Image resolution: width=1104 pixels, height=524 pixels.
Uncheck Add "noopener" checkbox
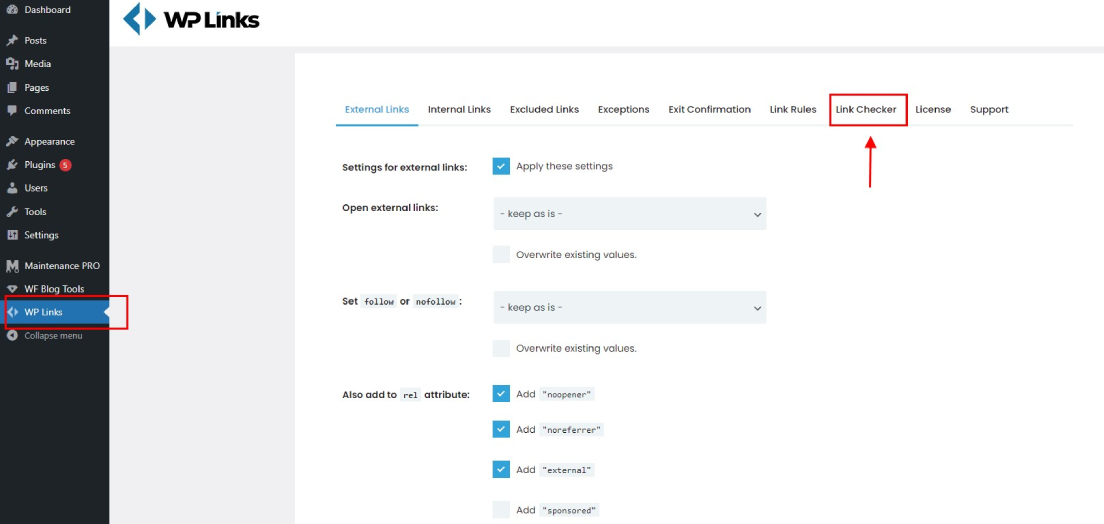coord(501,394)
